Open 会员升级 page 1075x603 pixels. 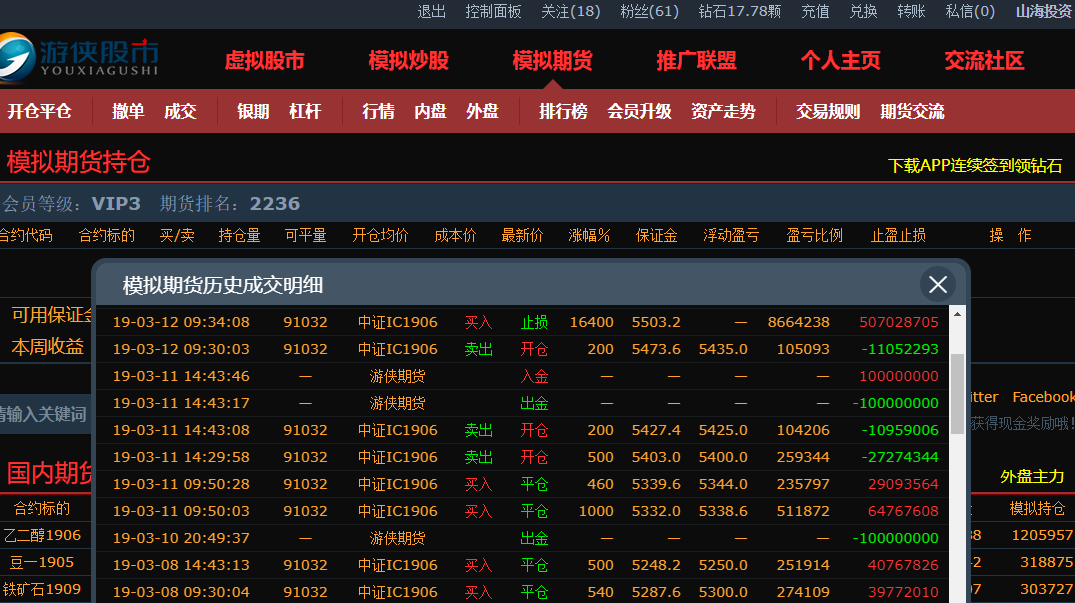(639, 111)
